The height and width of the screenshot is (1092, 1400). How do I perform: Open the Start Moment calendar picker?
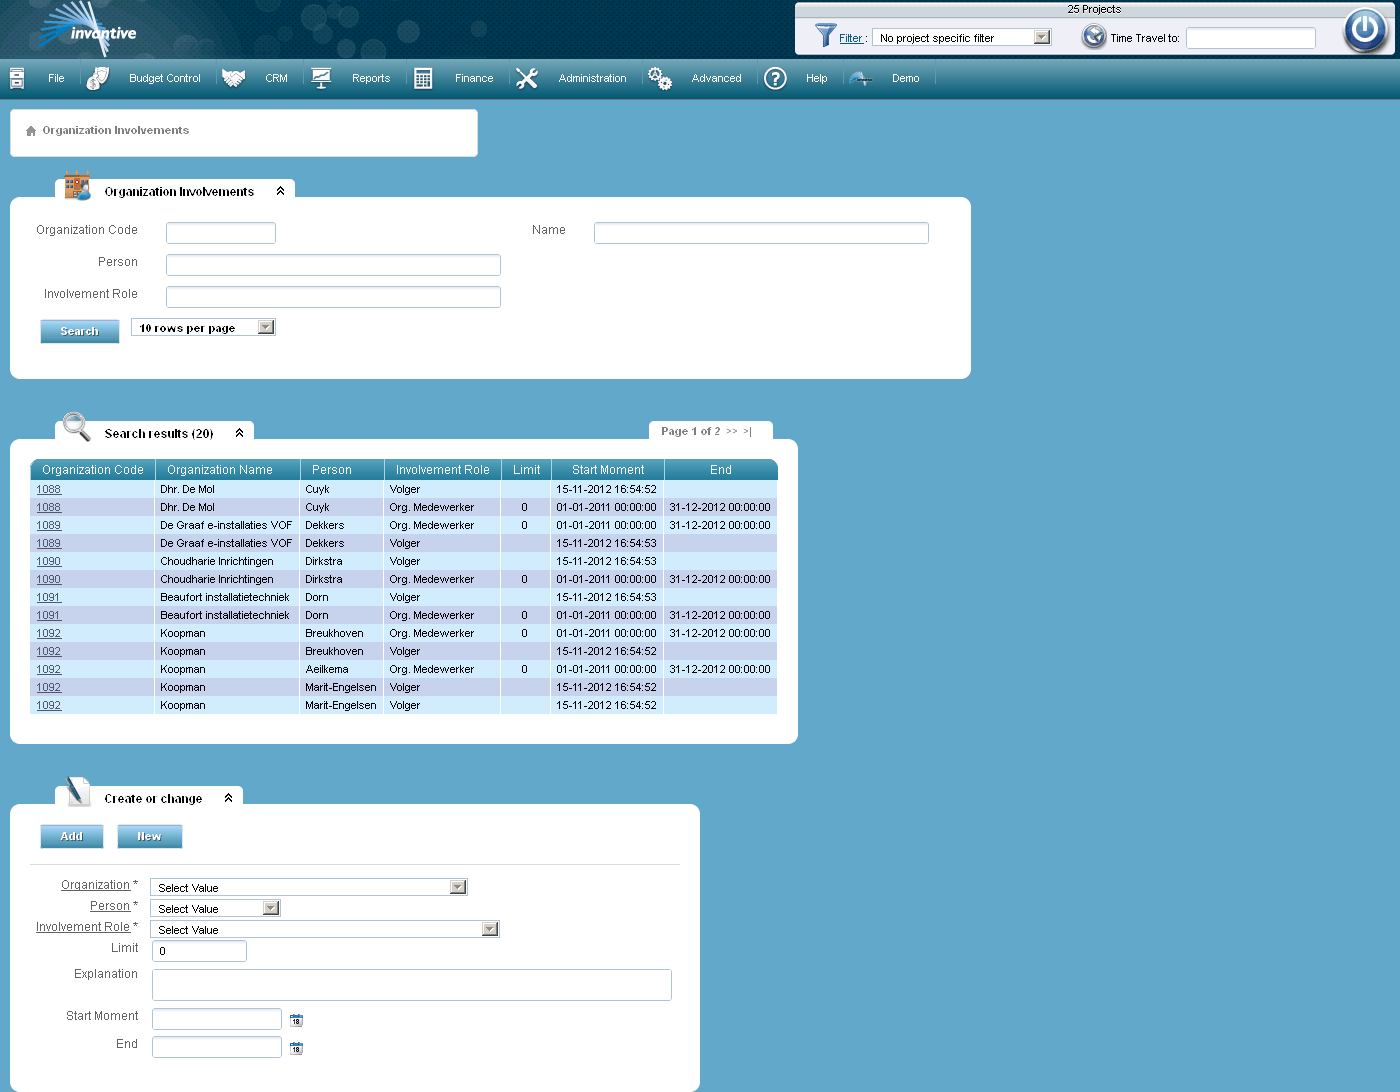[x=296, y=1019]
